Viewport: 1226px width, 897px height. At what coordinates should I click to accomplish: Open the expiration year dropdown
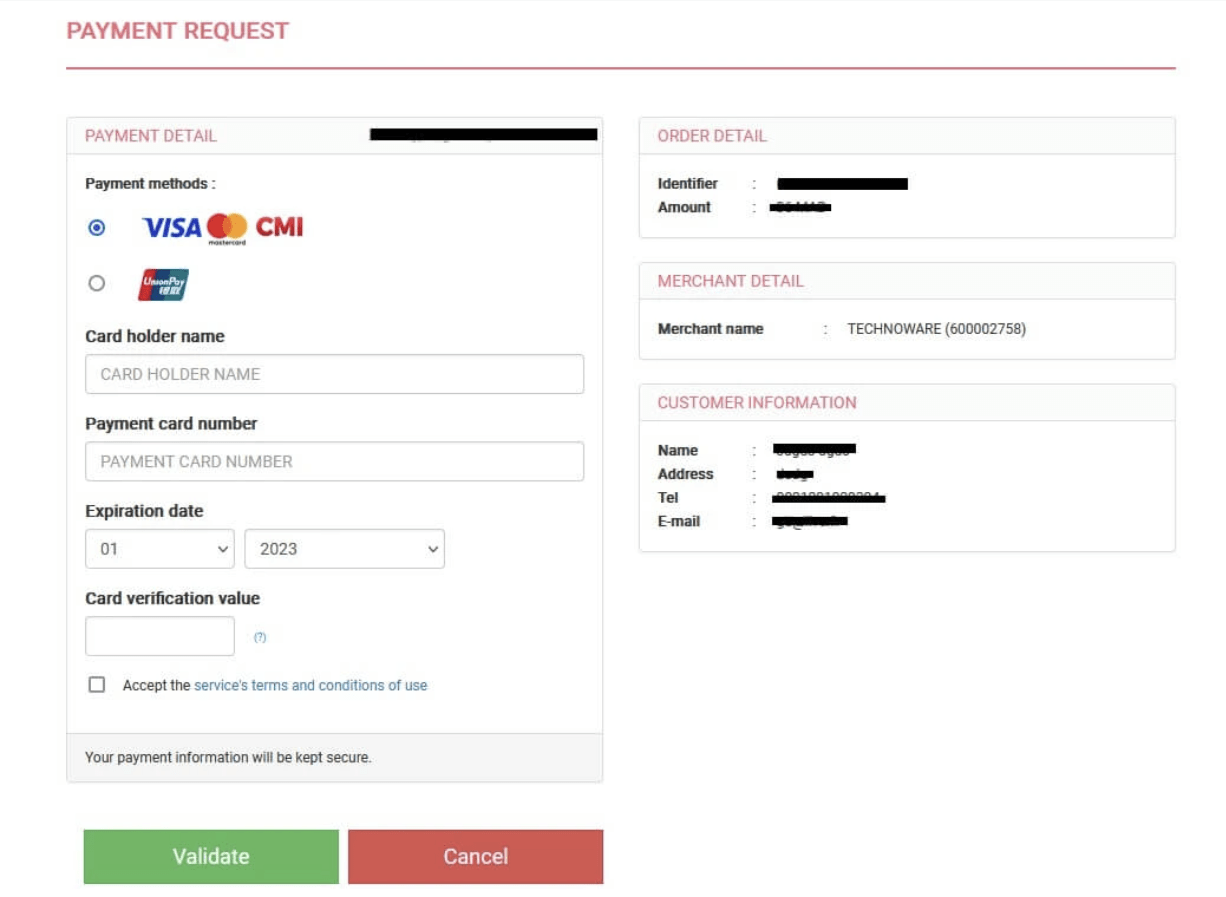click(344, 549)
